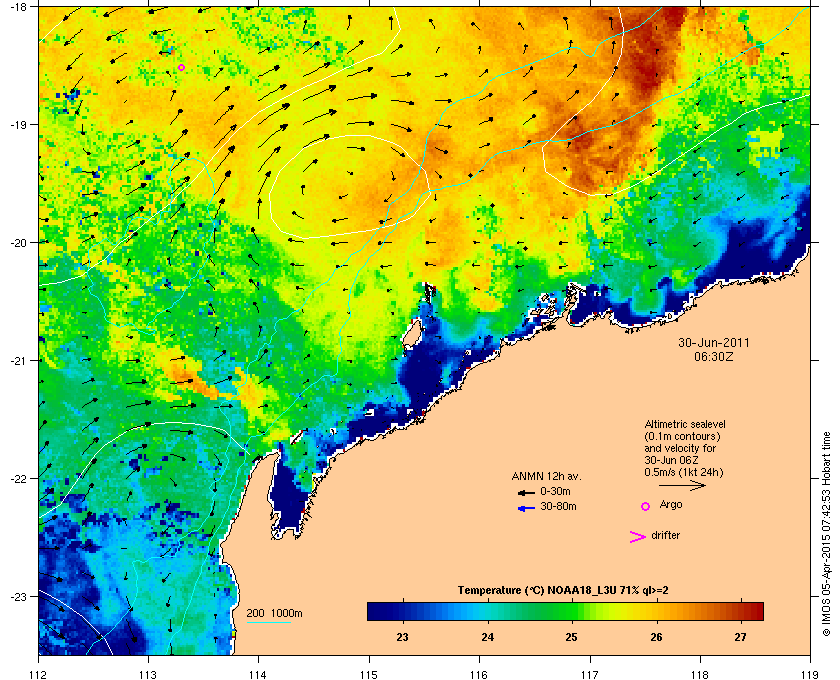The image size is (840, 680).
Task: Click the temperature color bar
Action: (x=565, y=611)
